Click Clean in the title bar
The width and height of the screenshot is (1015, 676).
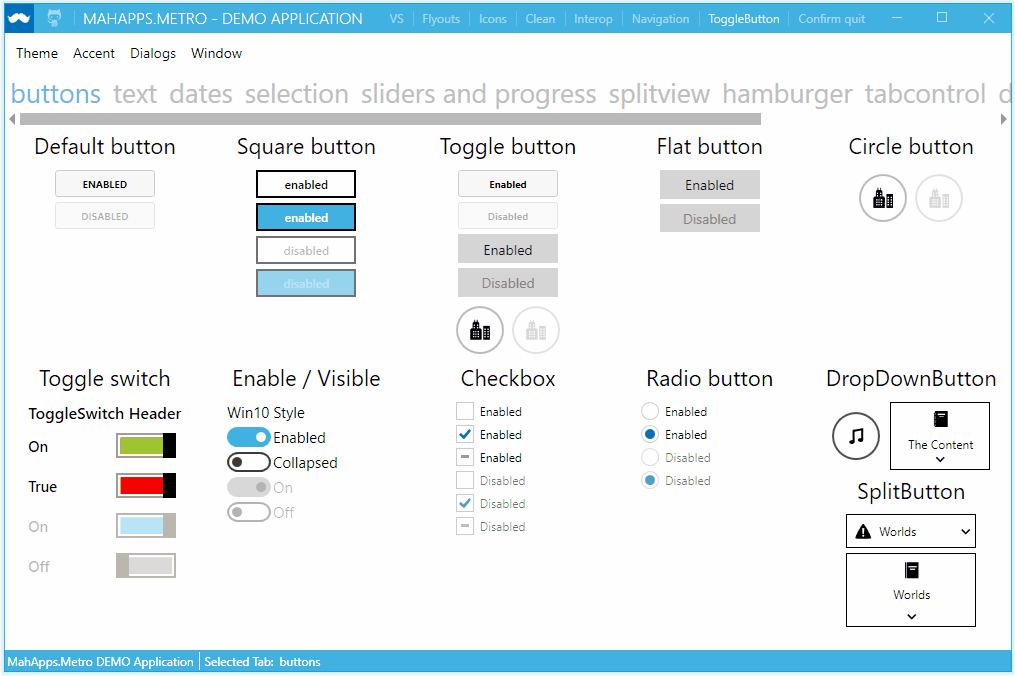(x=540, y=19)
